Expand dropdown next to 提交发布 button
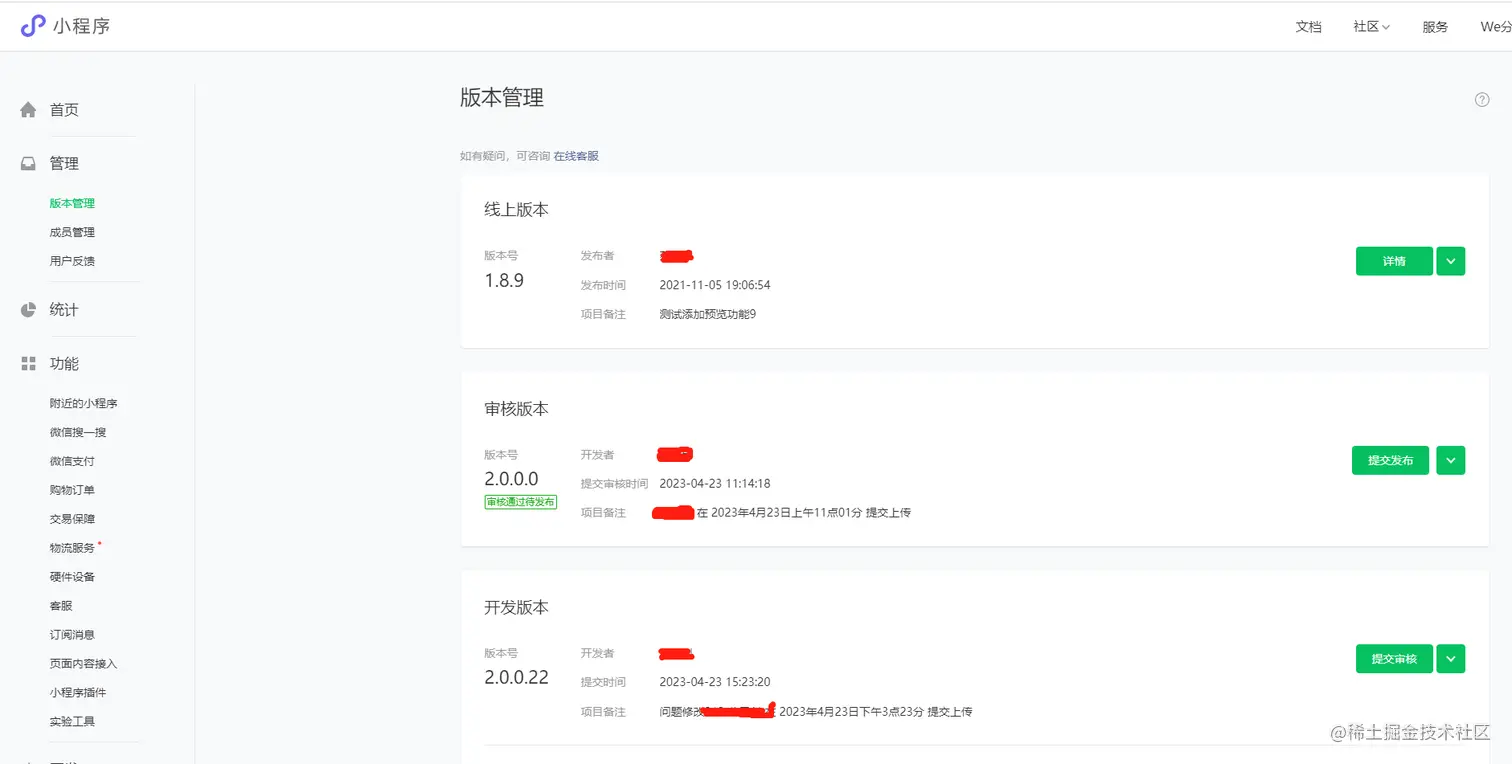This screenshot has height=764, width=1512. point(1451,460)
